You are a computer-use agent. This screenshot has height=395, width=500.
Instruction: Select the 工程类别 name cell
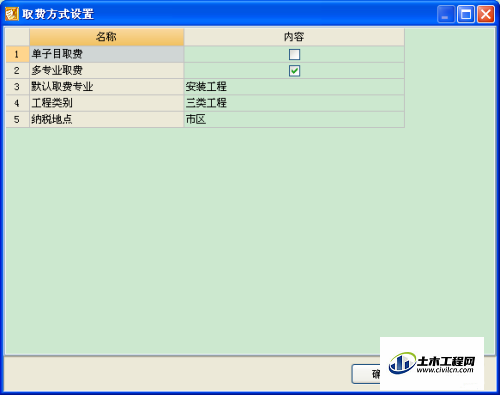pyautogui.click(x=107, y=103)
